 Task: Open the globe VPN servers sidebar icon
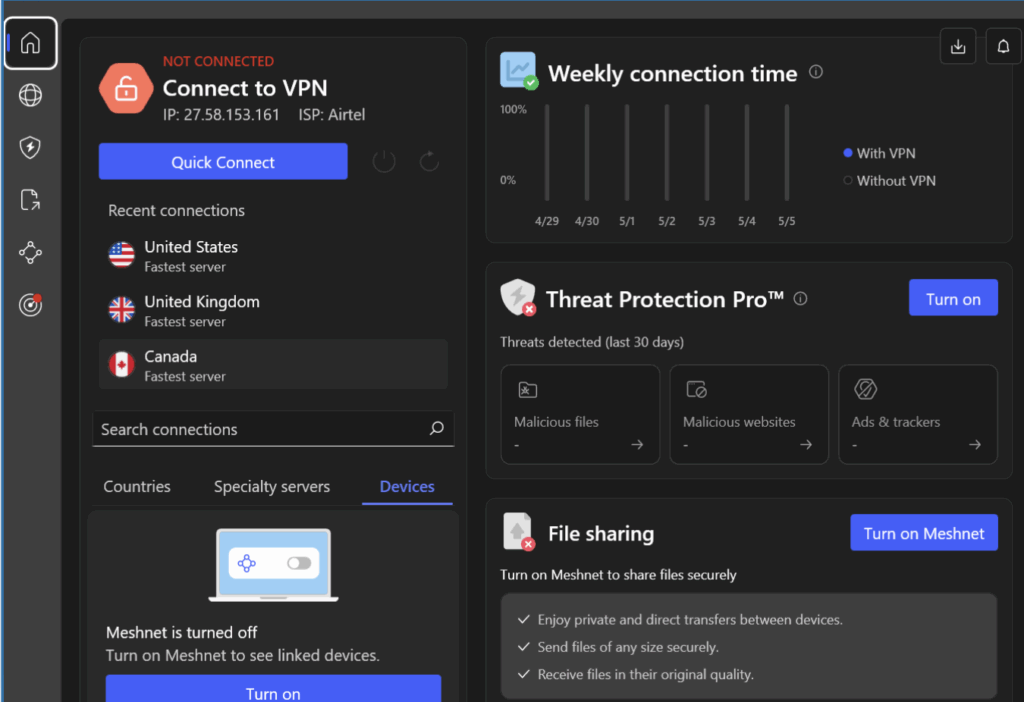point(30,95)
